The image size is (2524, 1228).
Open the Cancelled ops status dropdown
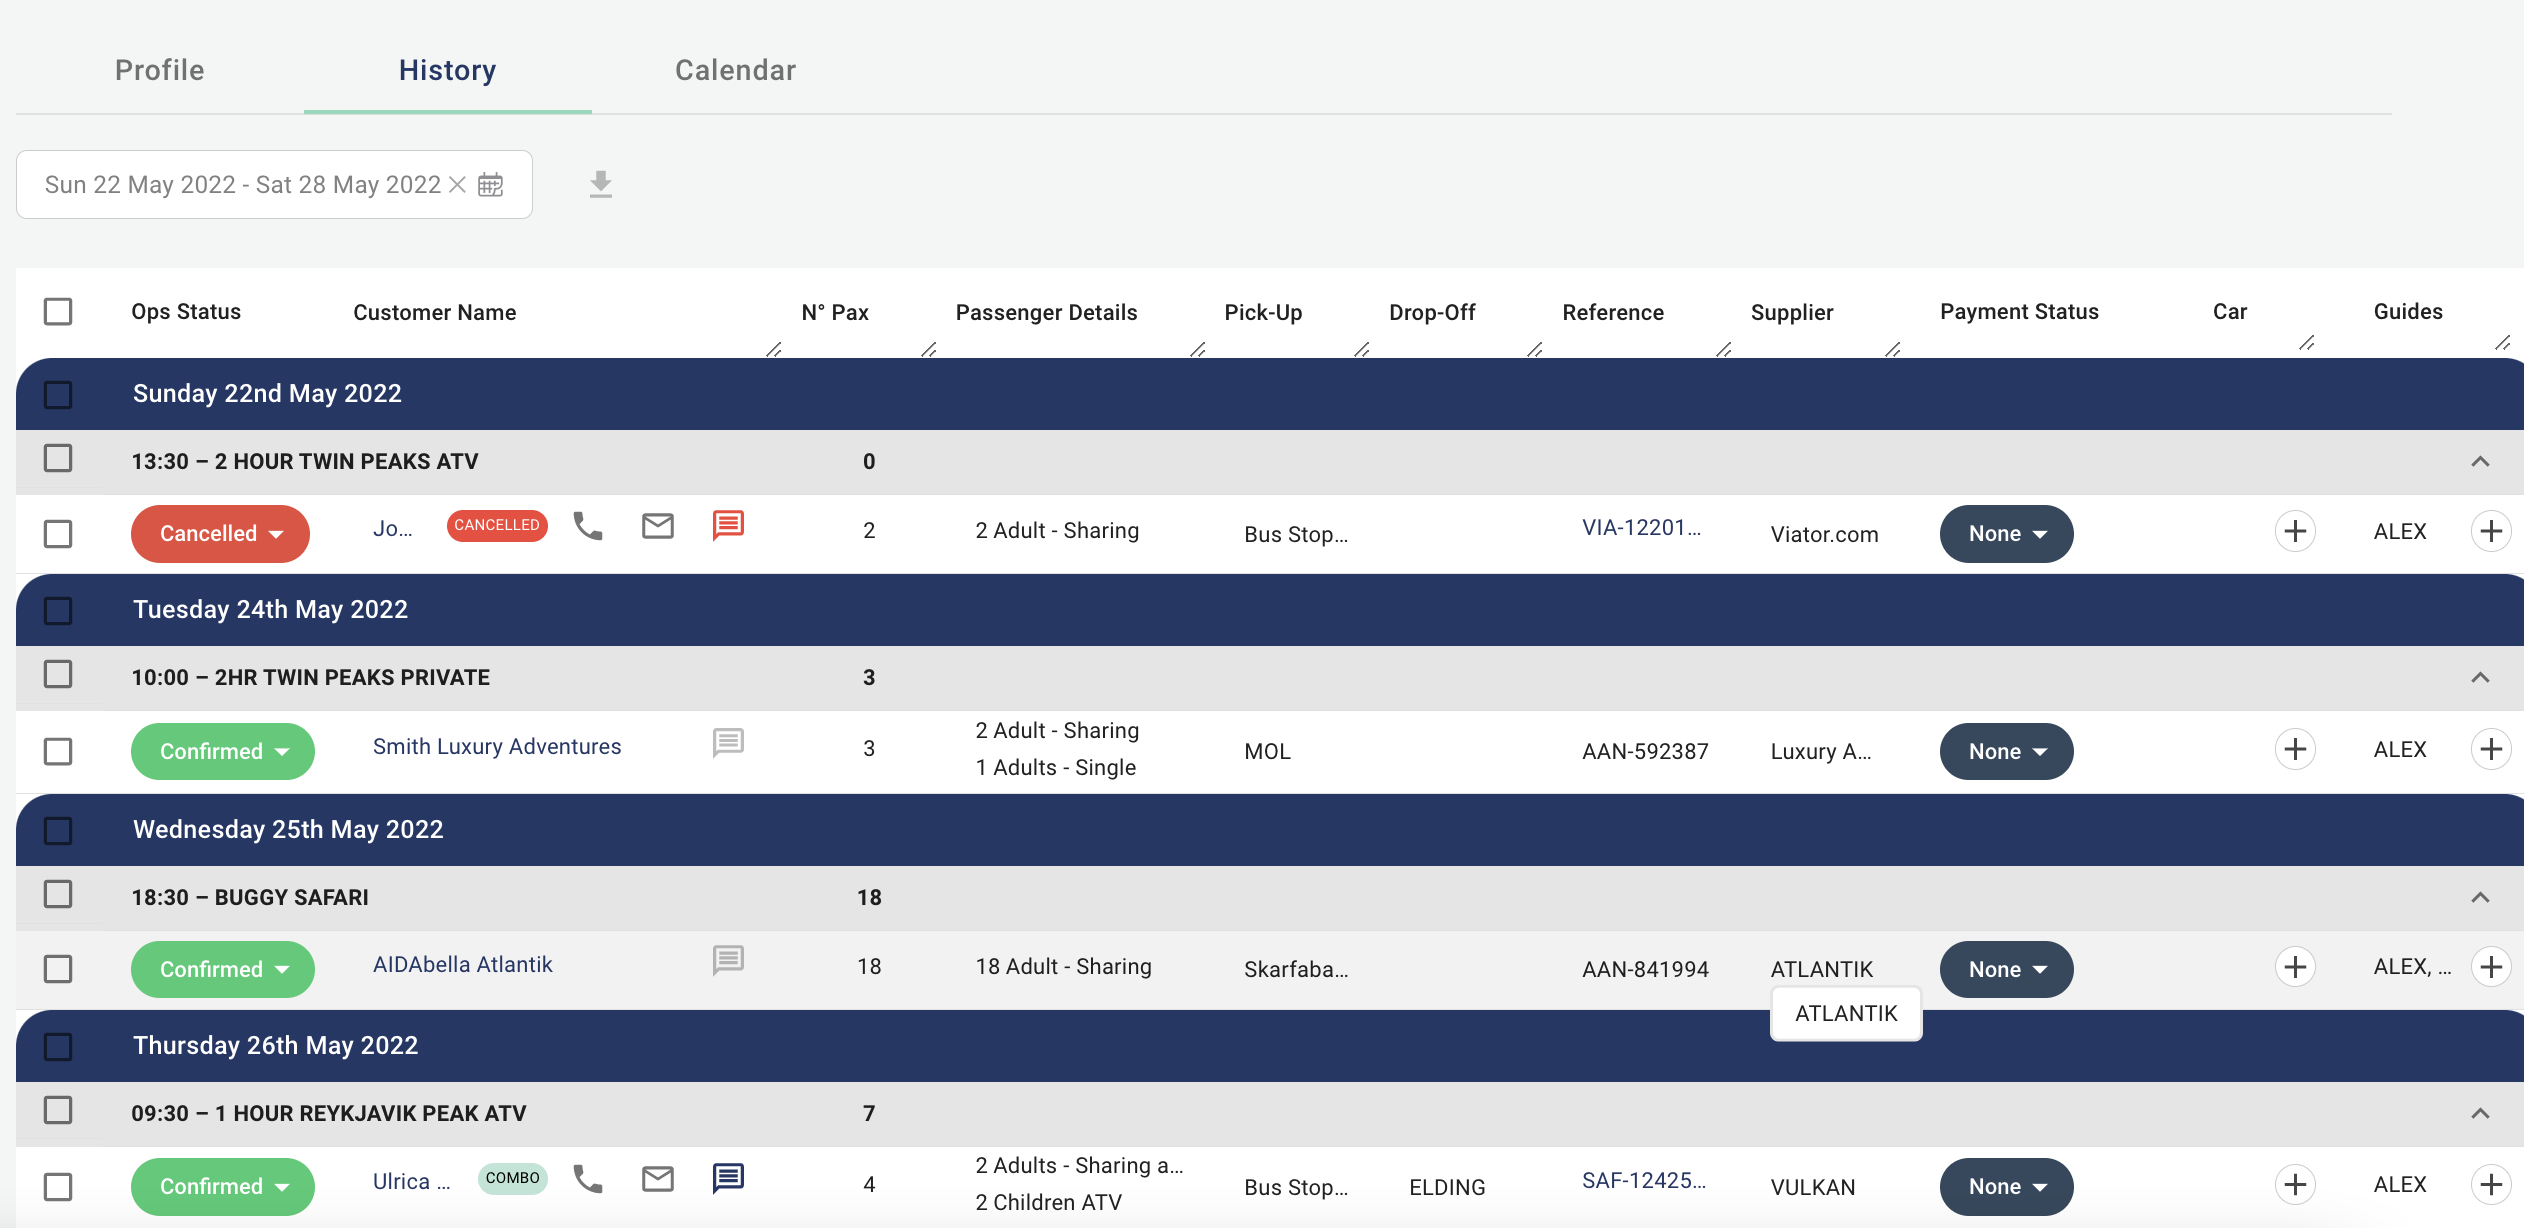point(220,534)
